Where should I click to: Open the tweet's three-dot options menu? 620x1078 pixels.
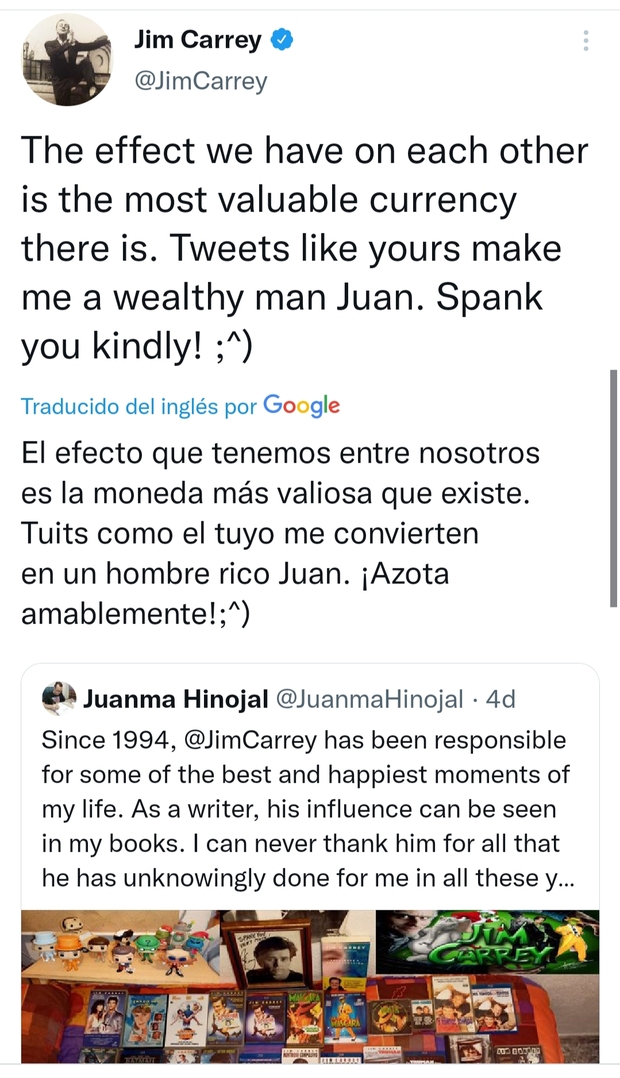(x=585, y=41)
